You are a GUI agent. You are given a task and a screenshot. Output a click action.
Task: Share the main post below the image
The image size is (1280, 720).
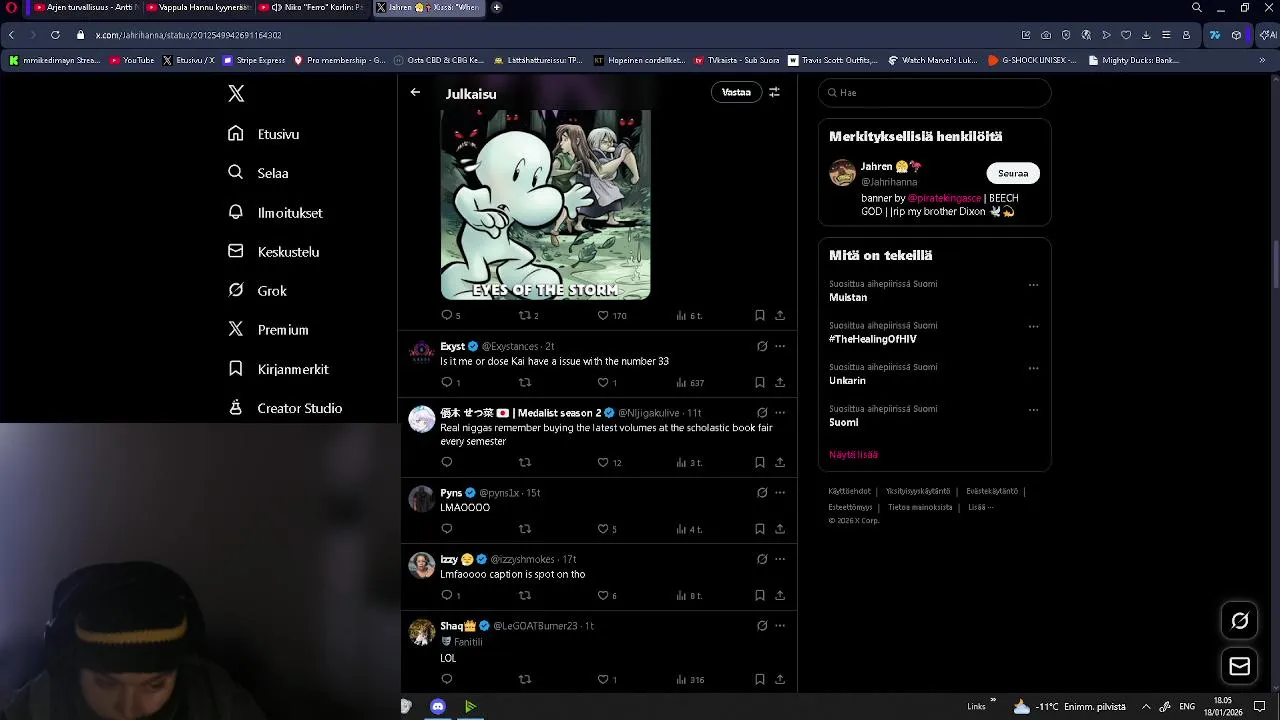[x=780, y=315]
